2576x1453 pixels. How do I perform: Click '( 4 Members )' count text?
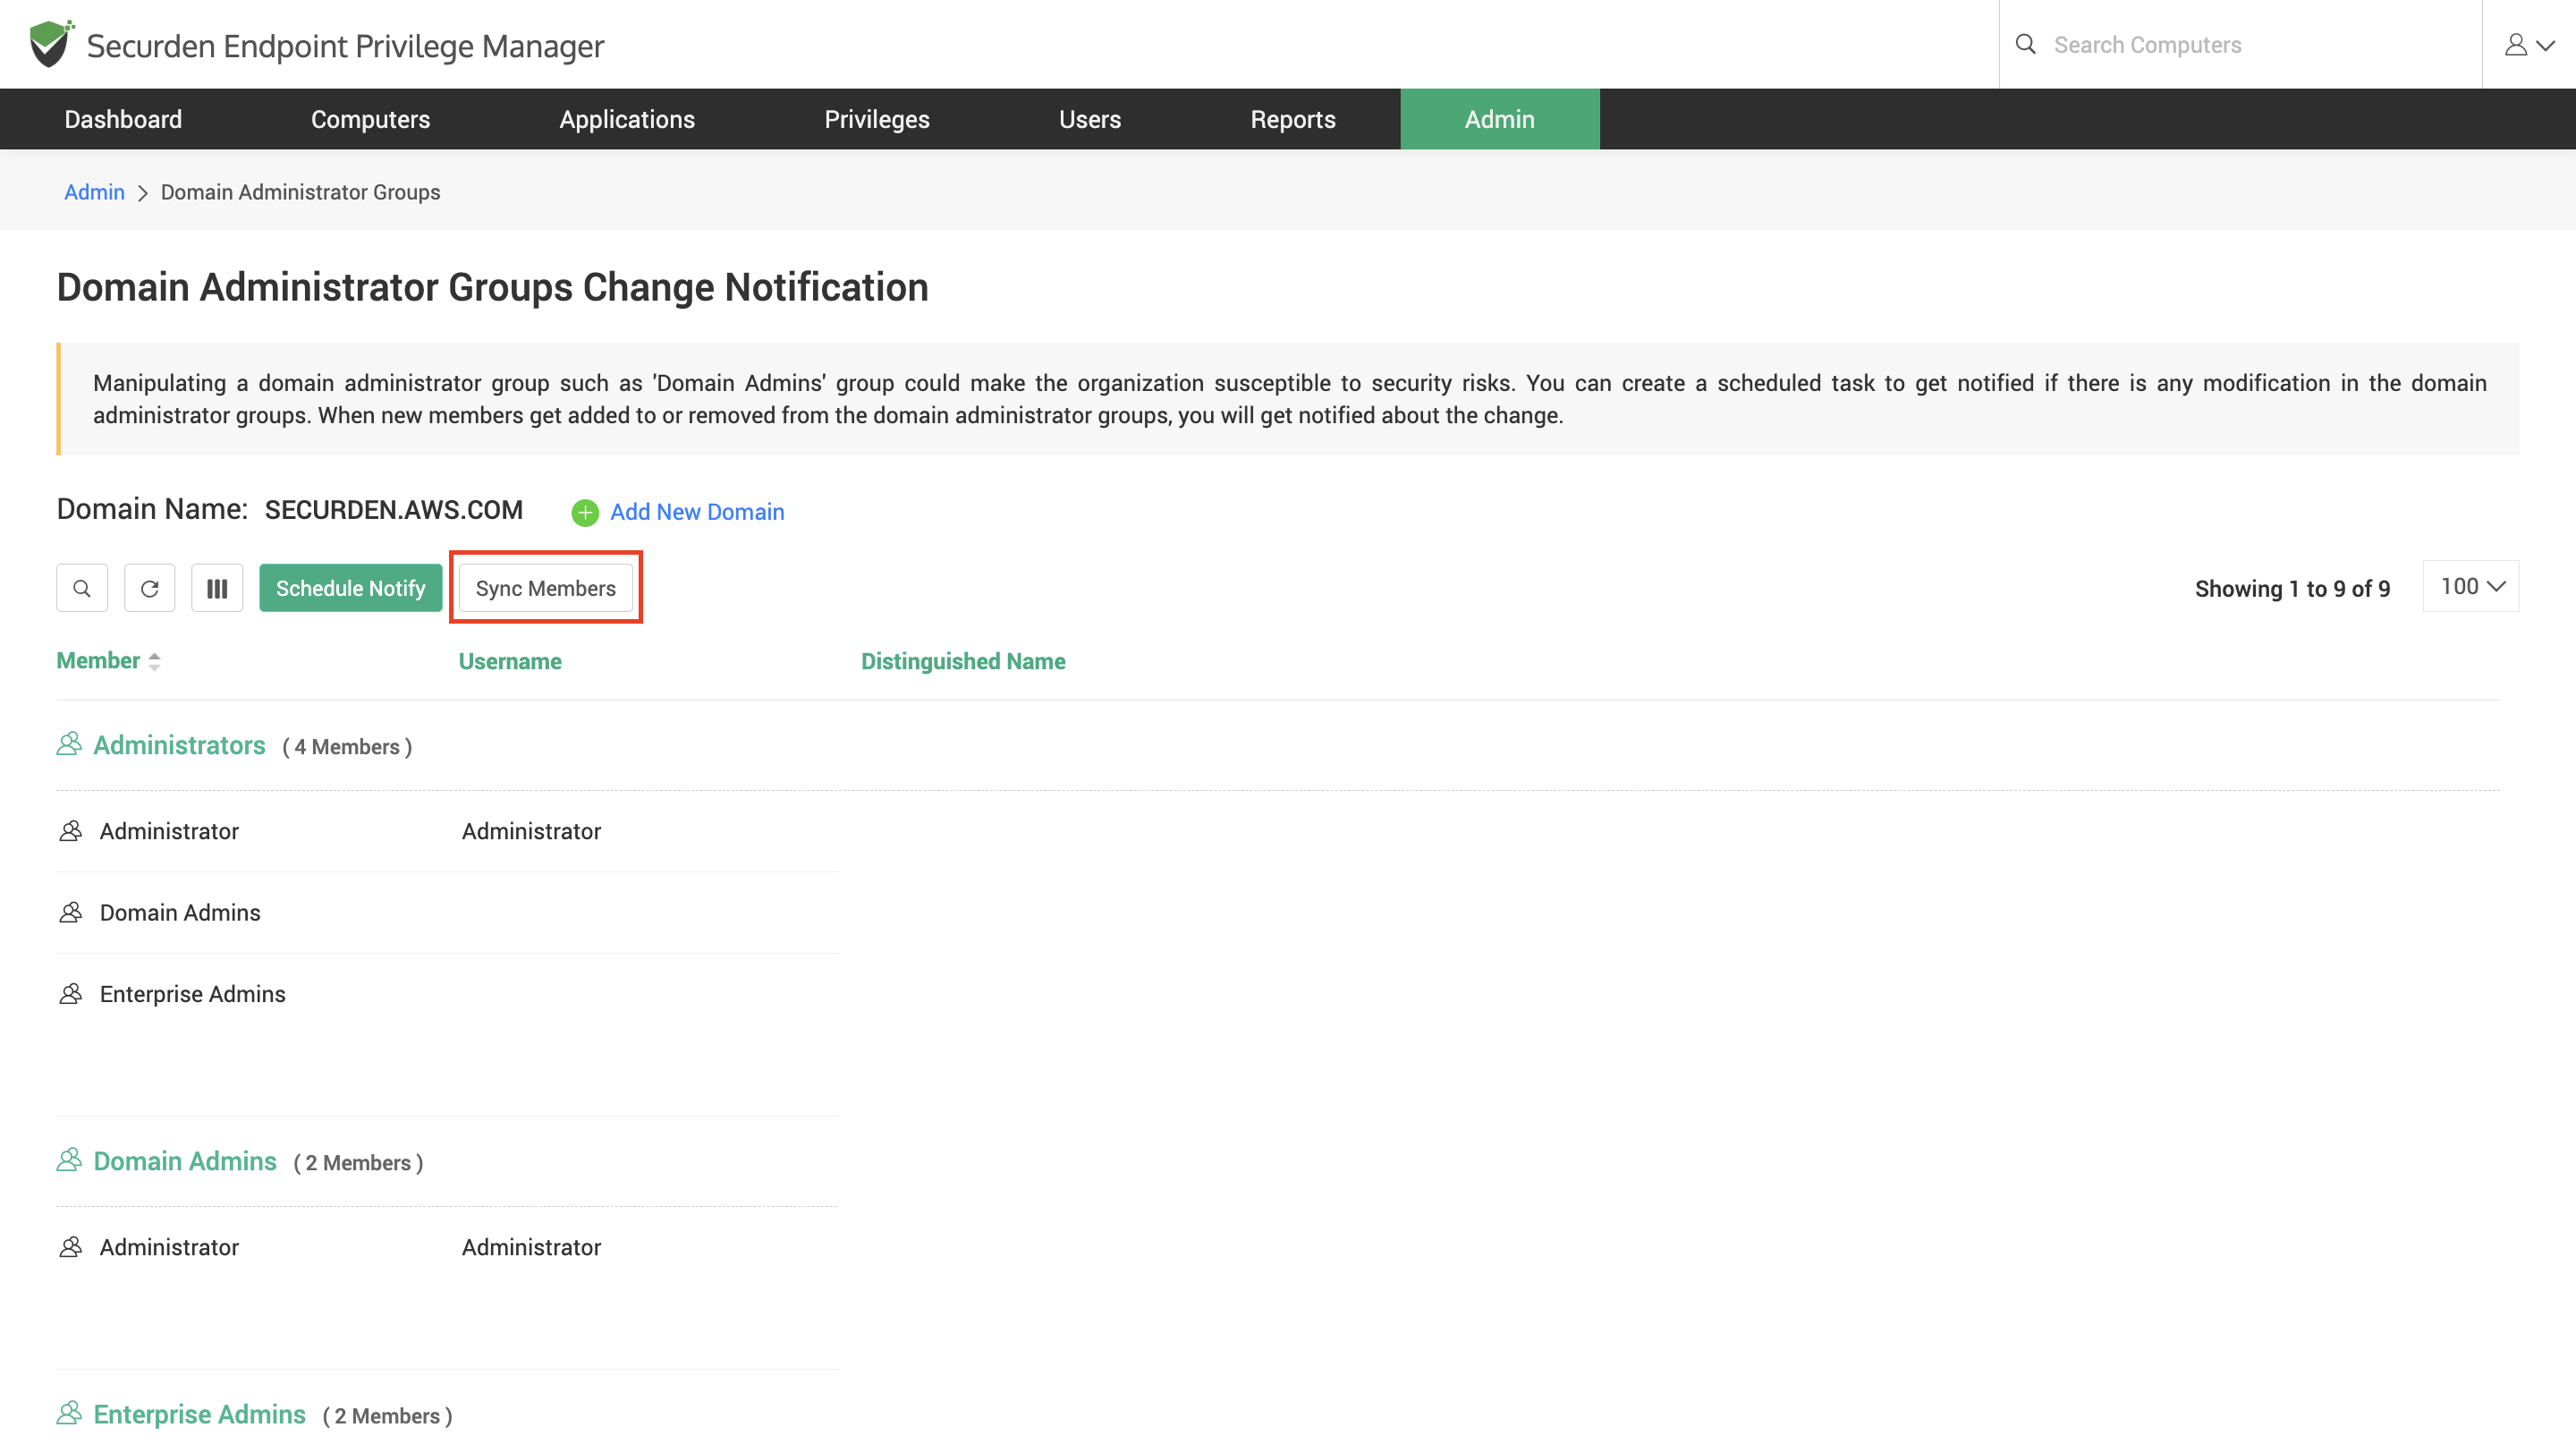point(347,747)
